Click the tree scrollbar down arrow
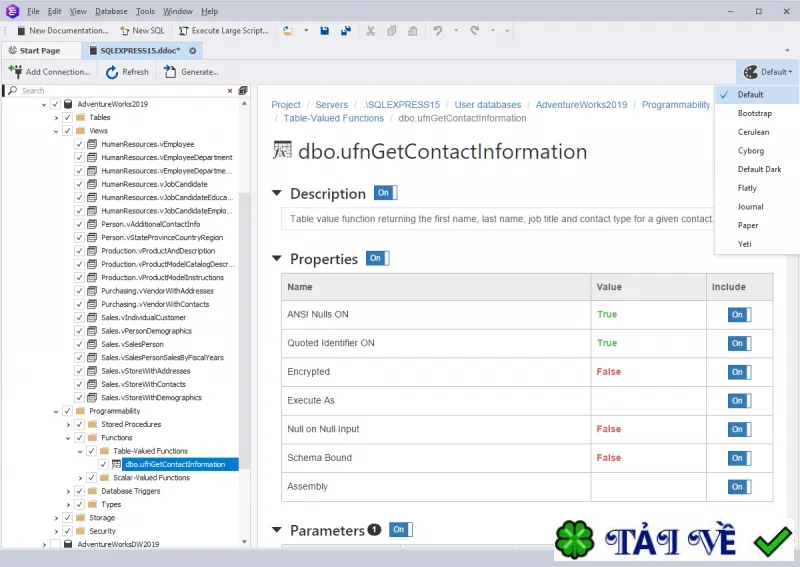The width and height of the screenshot is (800, 567). 244,542
